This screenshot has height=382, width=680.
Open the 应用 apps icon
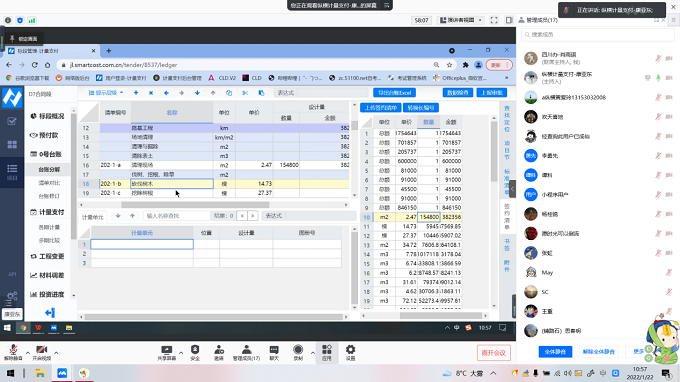click(x=327, y=353)
